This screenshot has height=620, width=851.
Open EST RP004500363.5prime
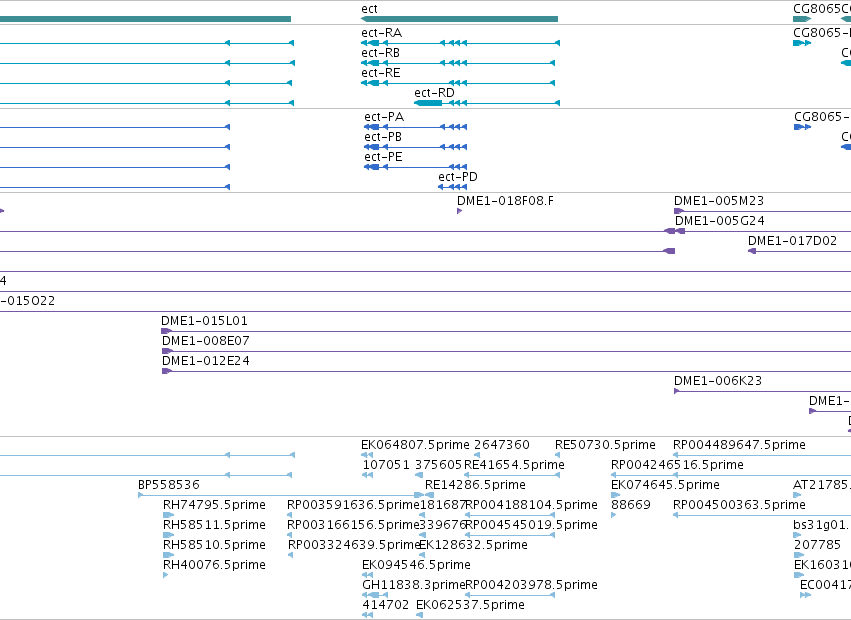pos(739,505)
